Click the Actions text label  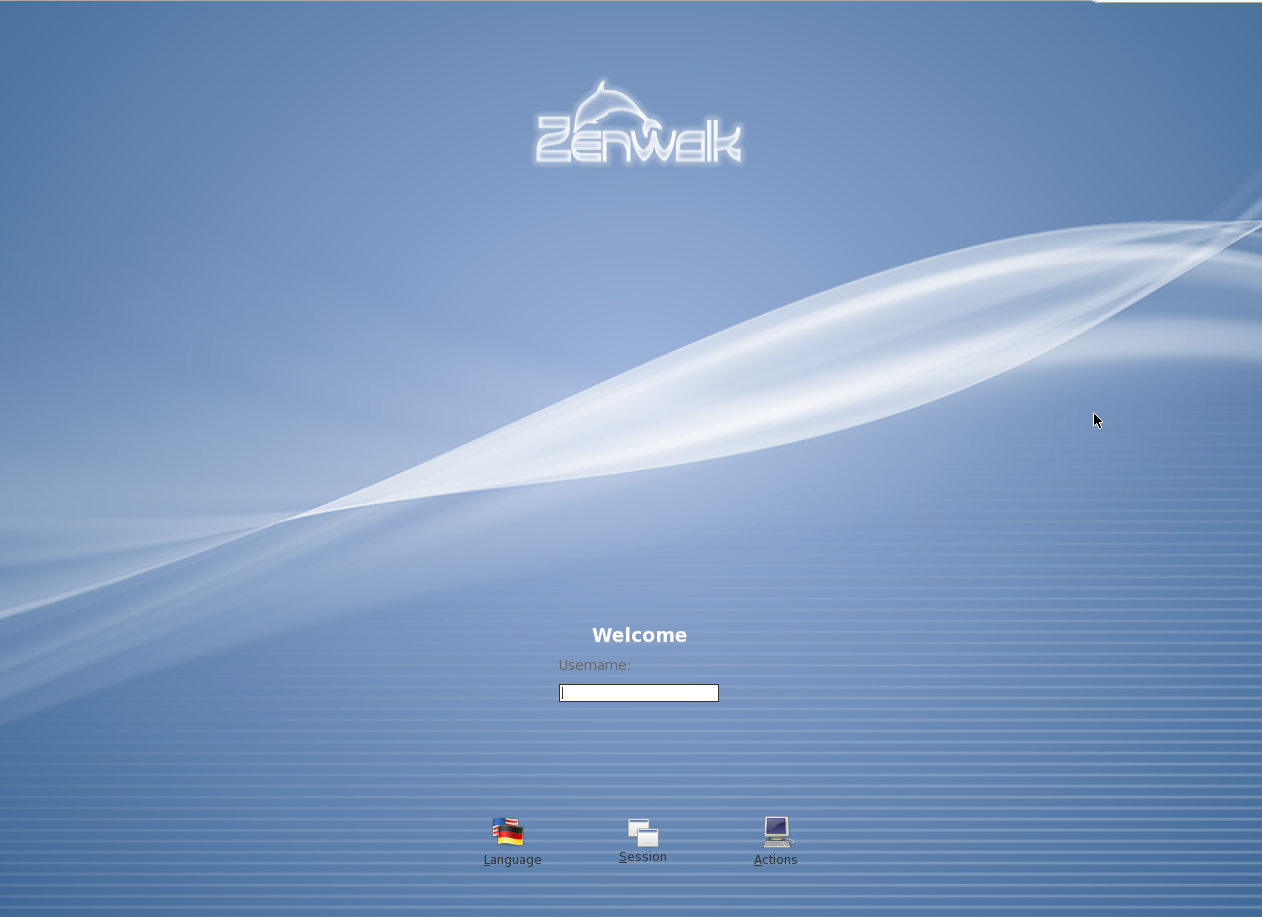click(x=776, y=860)
